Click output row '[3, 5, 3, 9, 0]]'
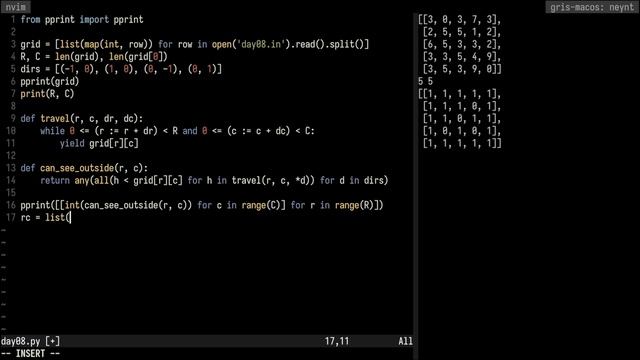Screen dimensions: 640x360 point(462,69)
